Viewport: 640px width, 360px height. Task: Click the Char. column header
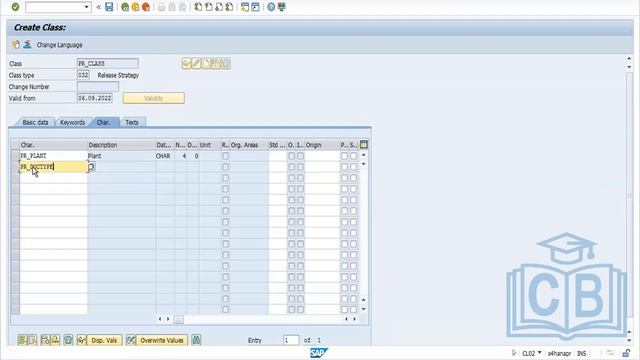pos(53,145)
